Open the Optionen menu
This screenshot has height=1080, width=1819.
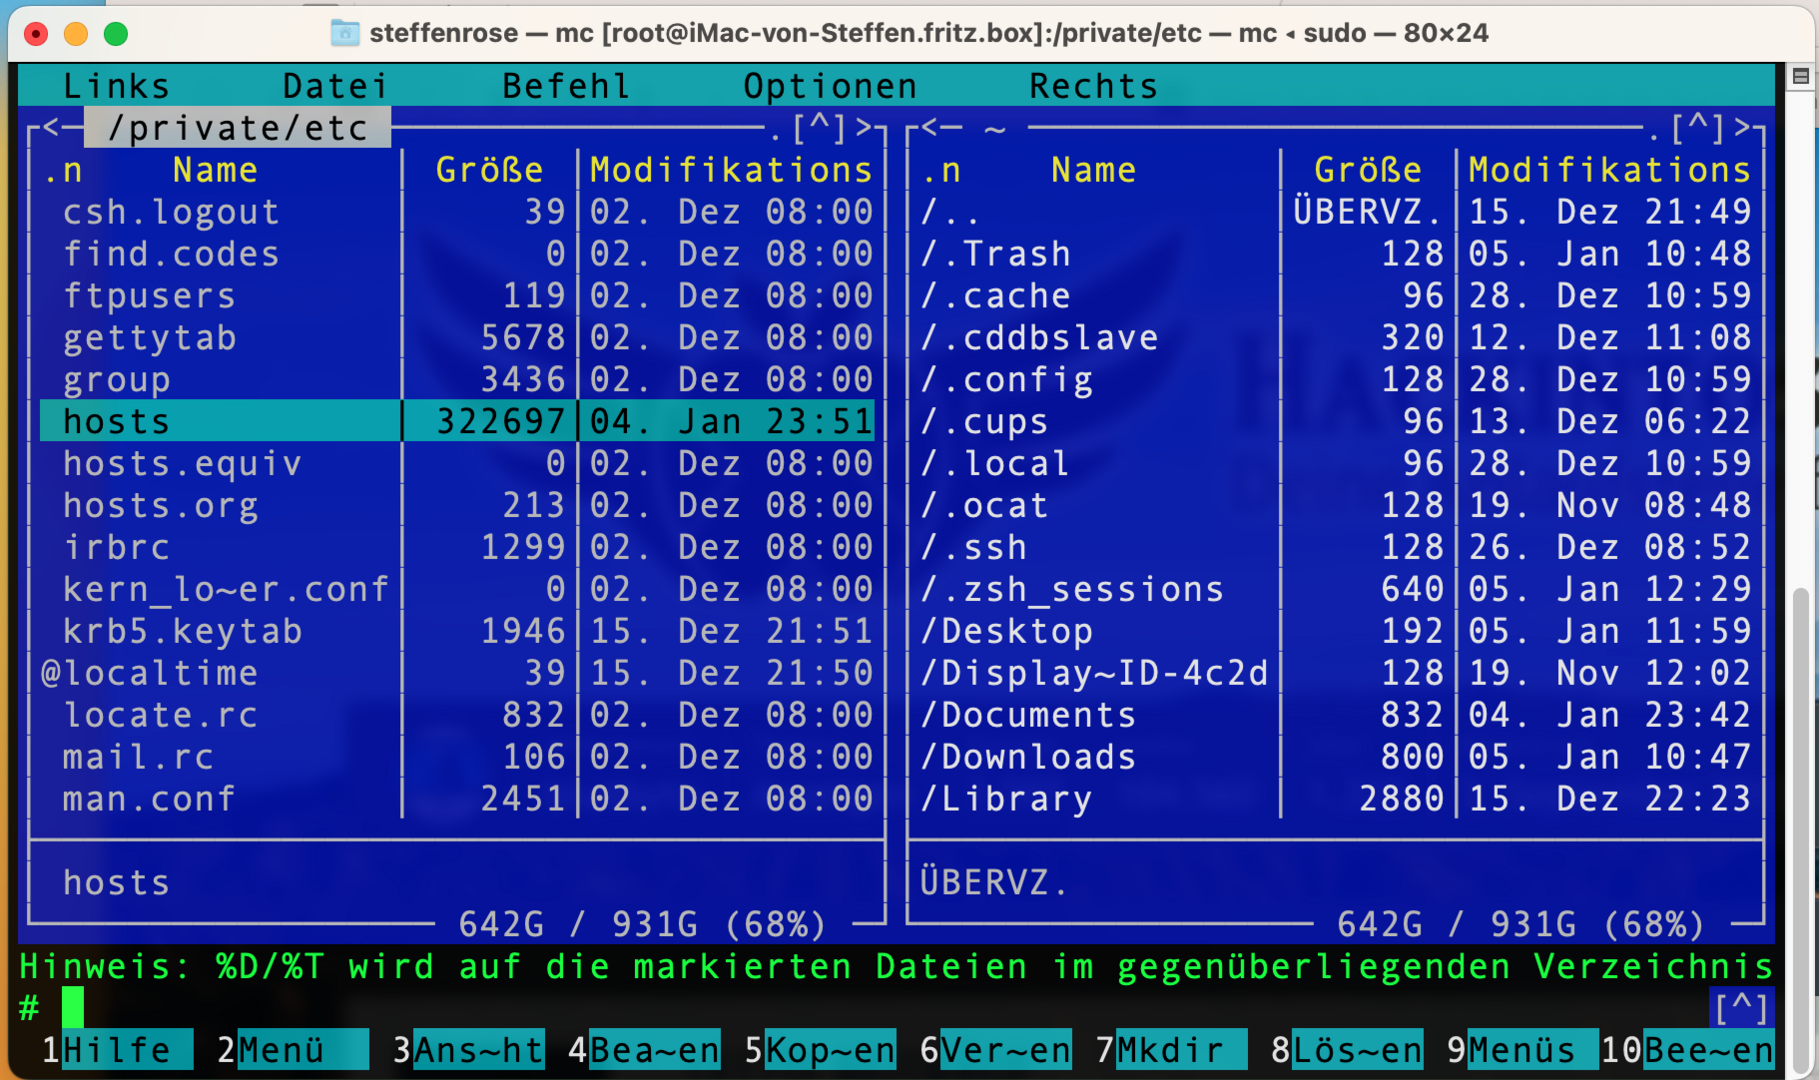click(x=829, y=86)
